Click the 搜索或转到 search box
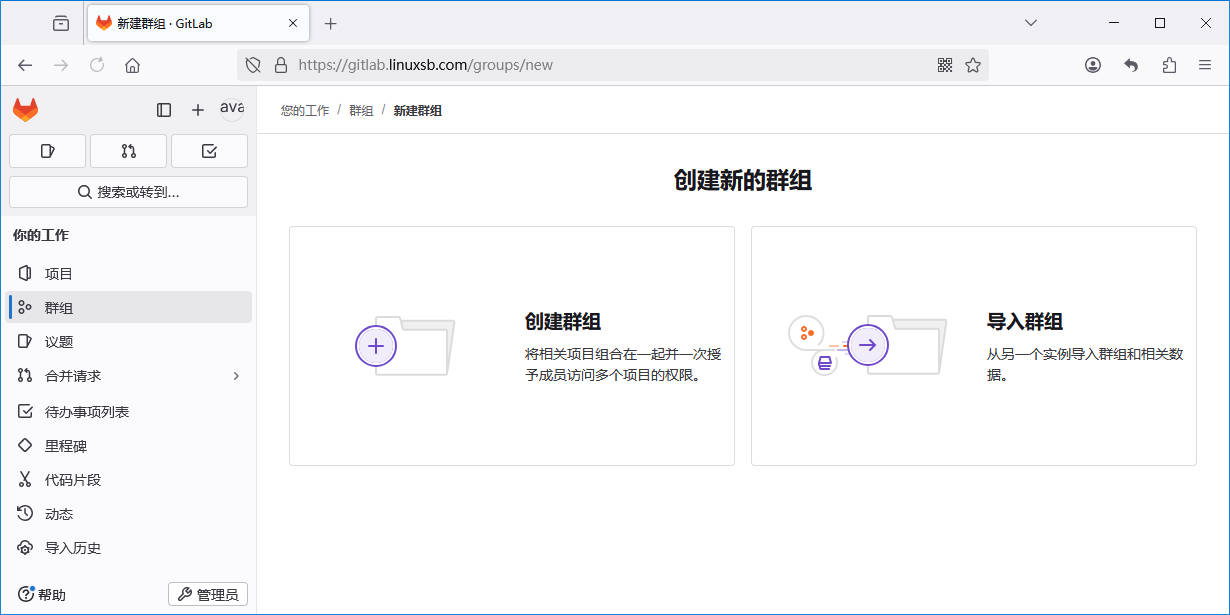The width and height of the screenshot is (1230, 615). click(128, 192)
